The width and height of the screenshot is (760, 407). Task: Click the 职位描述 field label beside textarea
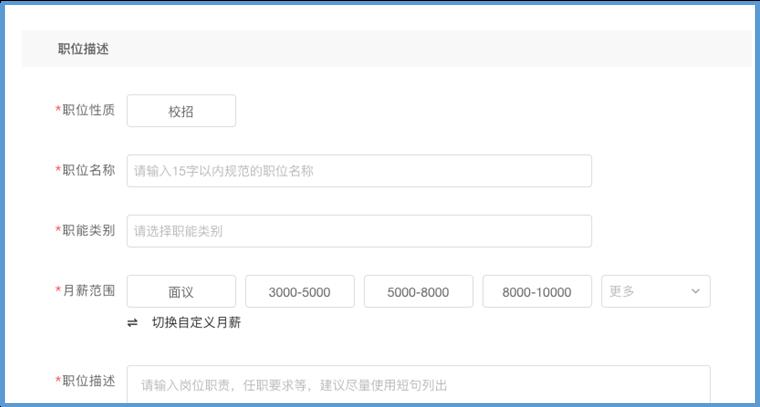[89, 381]
